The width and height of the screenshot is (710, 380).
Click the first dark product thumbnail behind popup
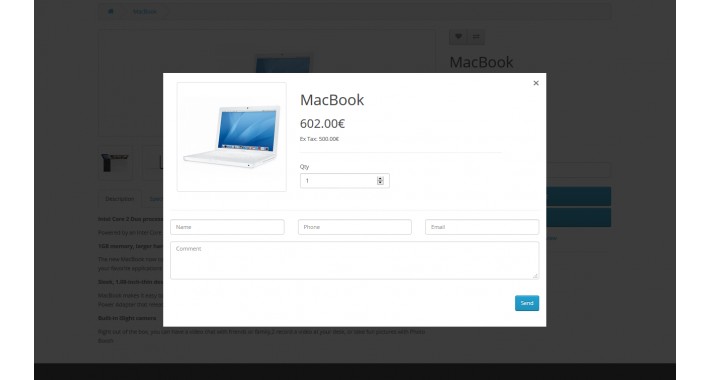[115, 163]
